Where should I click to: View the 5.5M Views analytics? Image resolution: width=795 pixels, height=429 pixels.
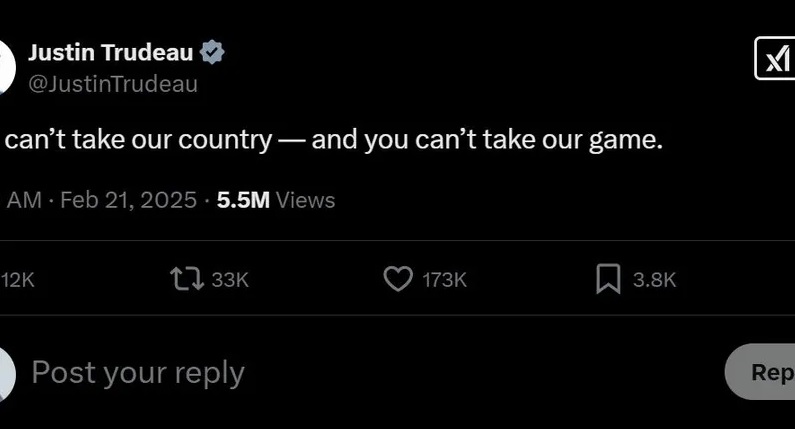[275, 200]
